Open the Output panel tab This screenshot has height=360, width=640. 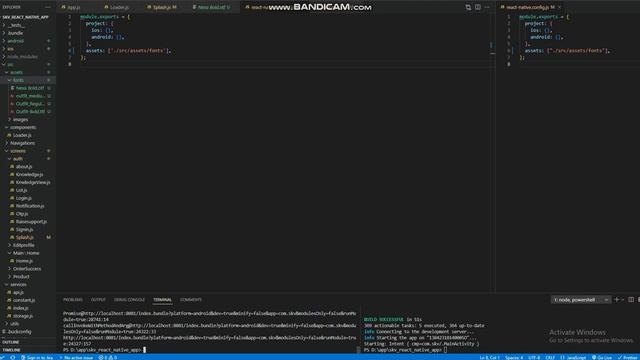(98, 300)
